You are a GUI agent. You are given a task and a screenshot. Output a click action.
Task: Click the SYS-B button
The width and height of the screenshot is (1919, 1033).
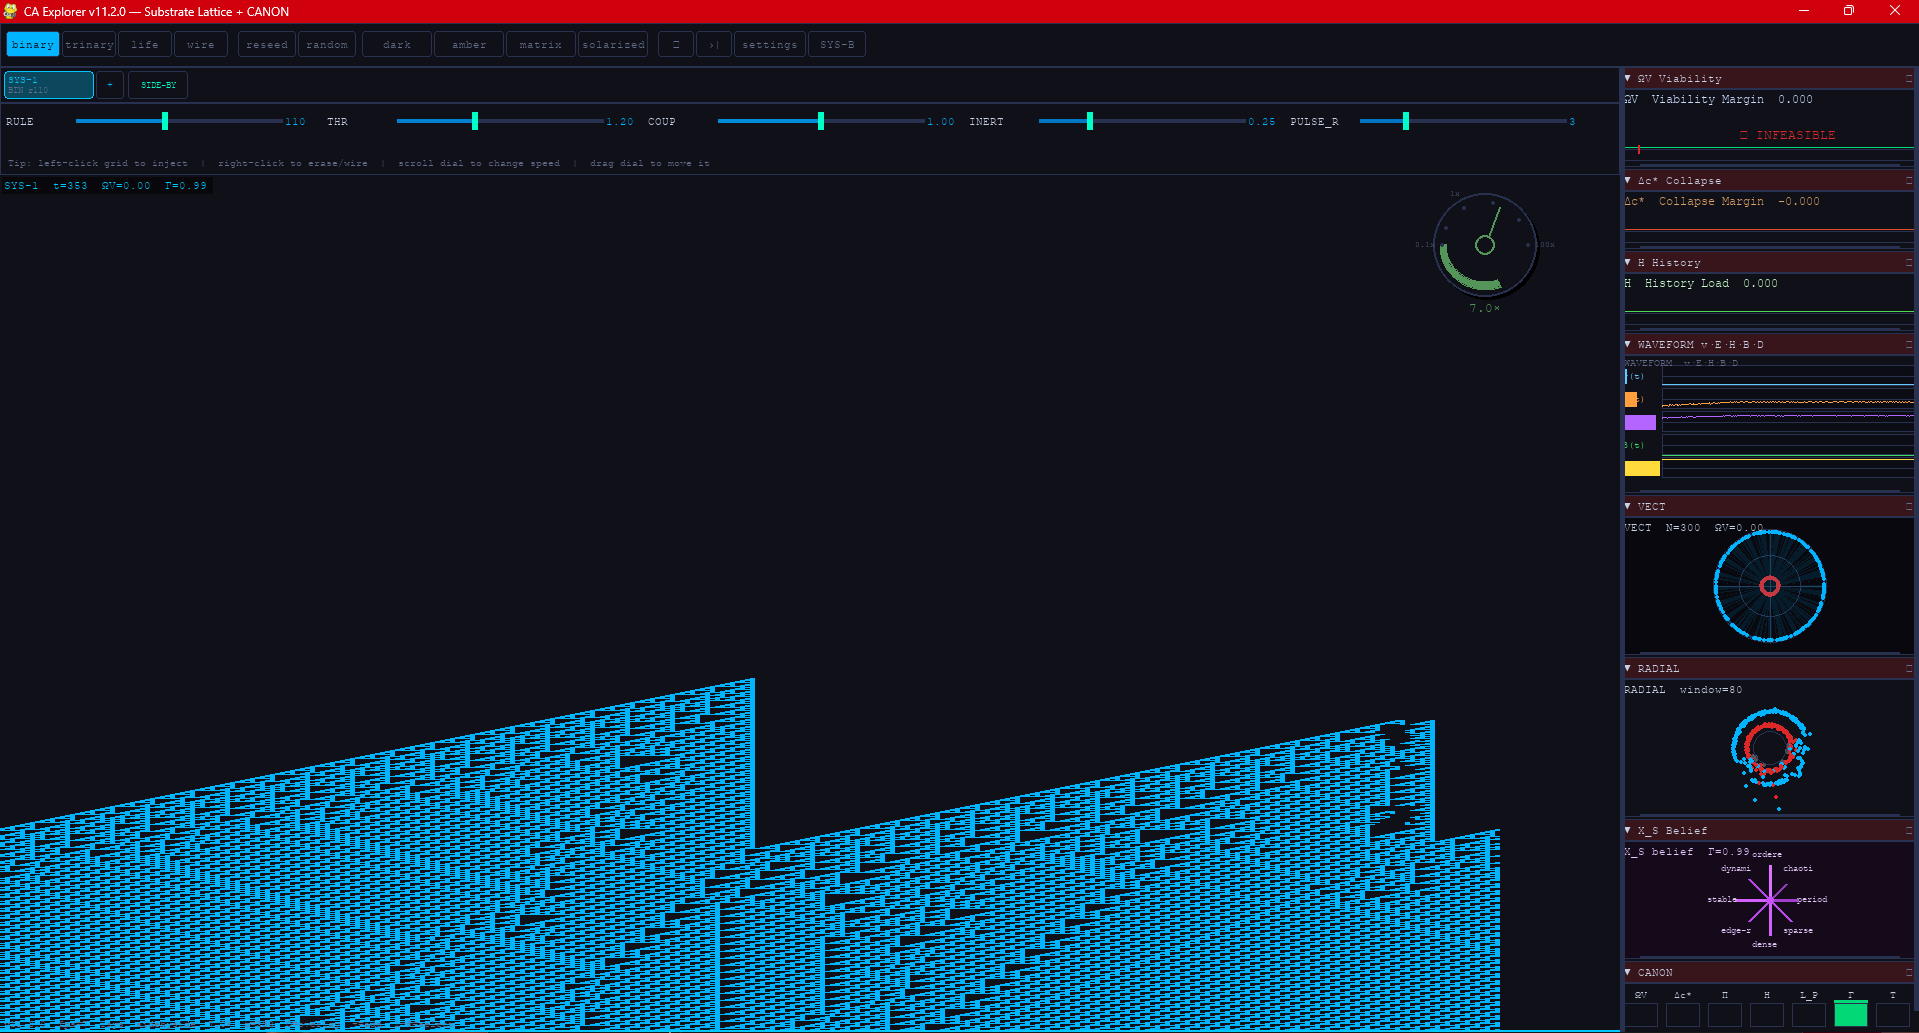pyautogui.click(x=837, y=45)
